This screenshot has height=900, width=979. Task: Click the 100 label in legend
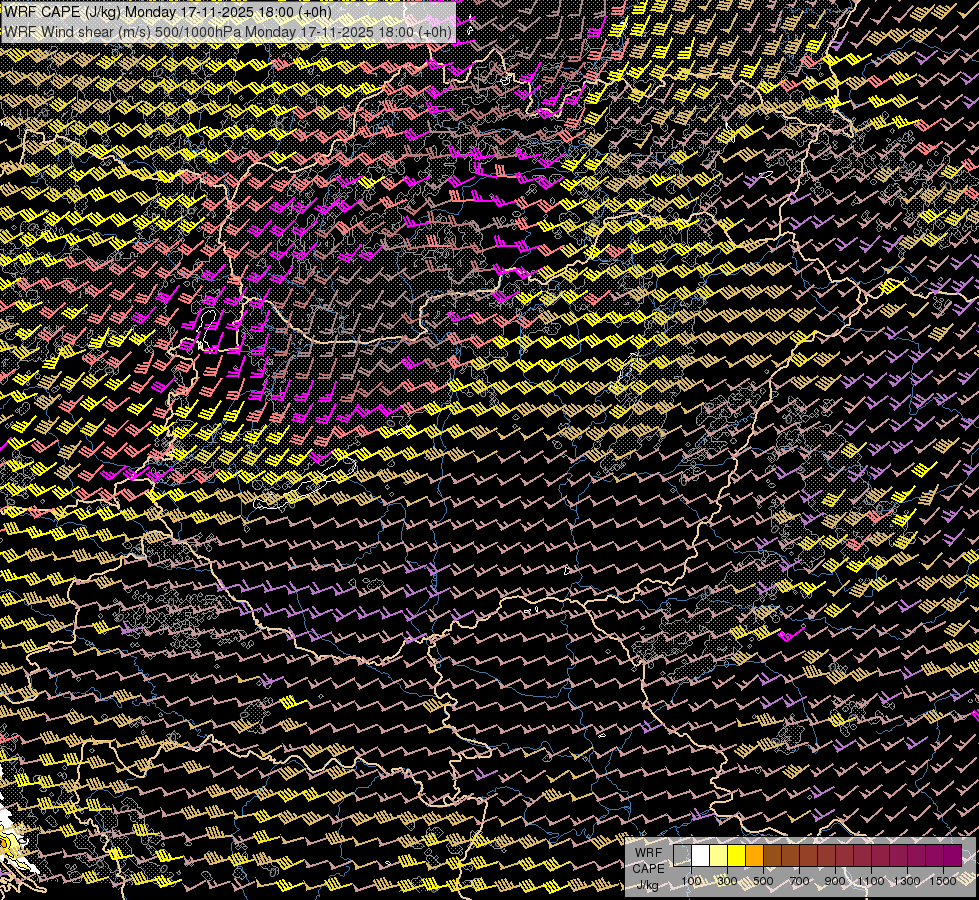point(691,881)
